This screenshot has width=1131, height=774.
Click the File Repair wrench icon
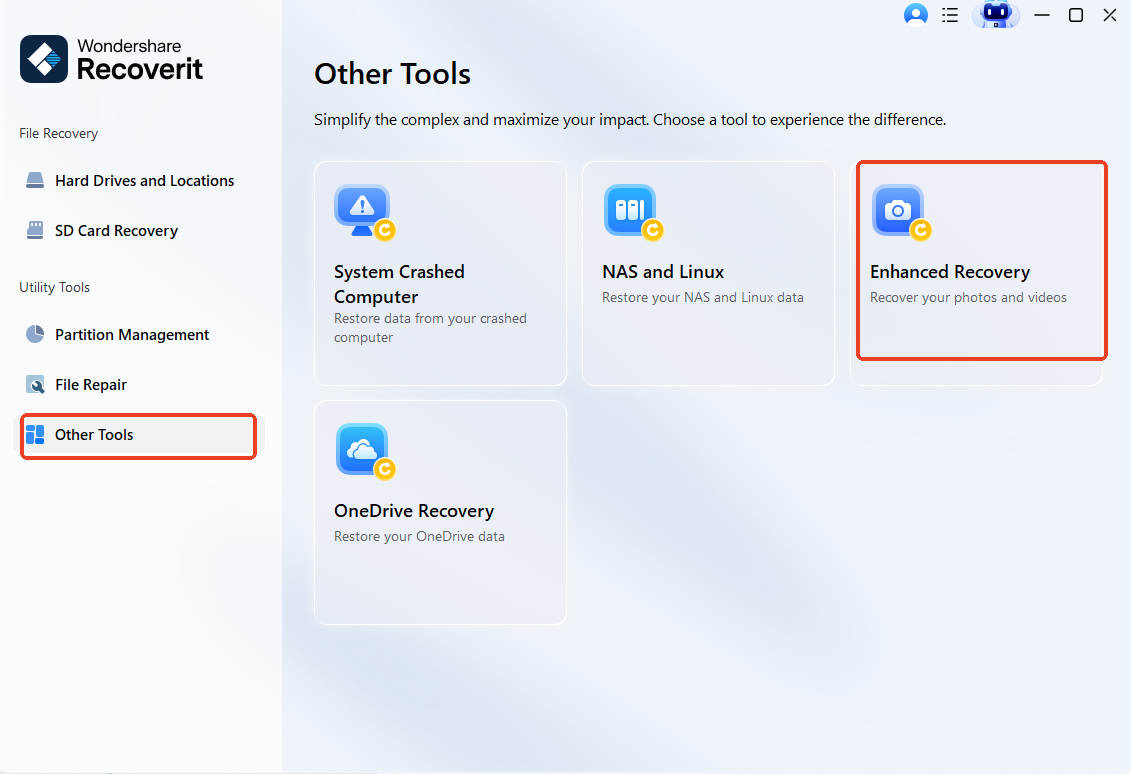(x=35, y=384)
